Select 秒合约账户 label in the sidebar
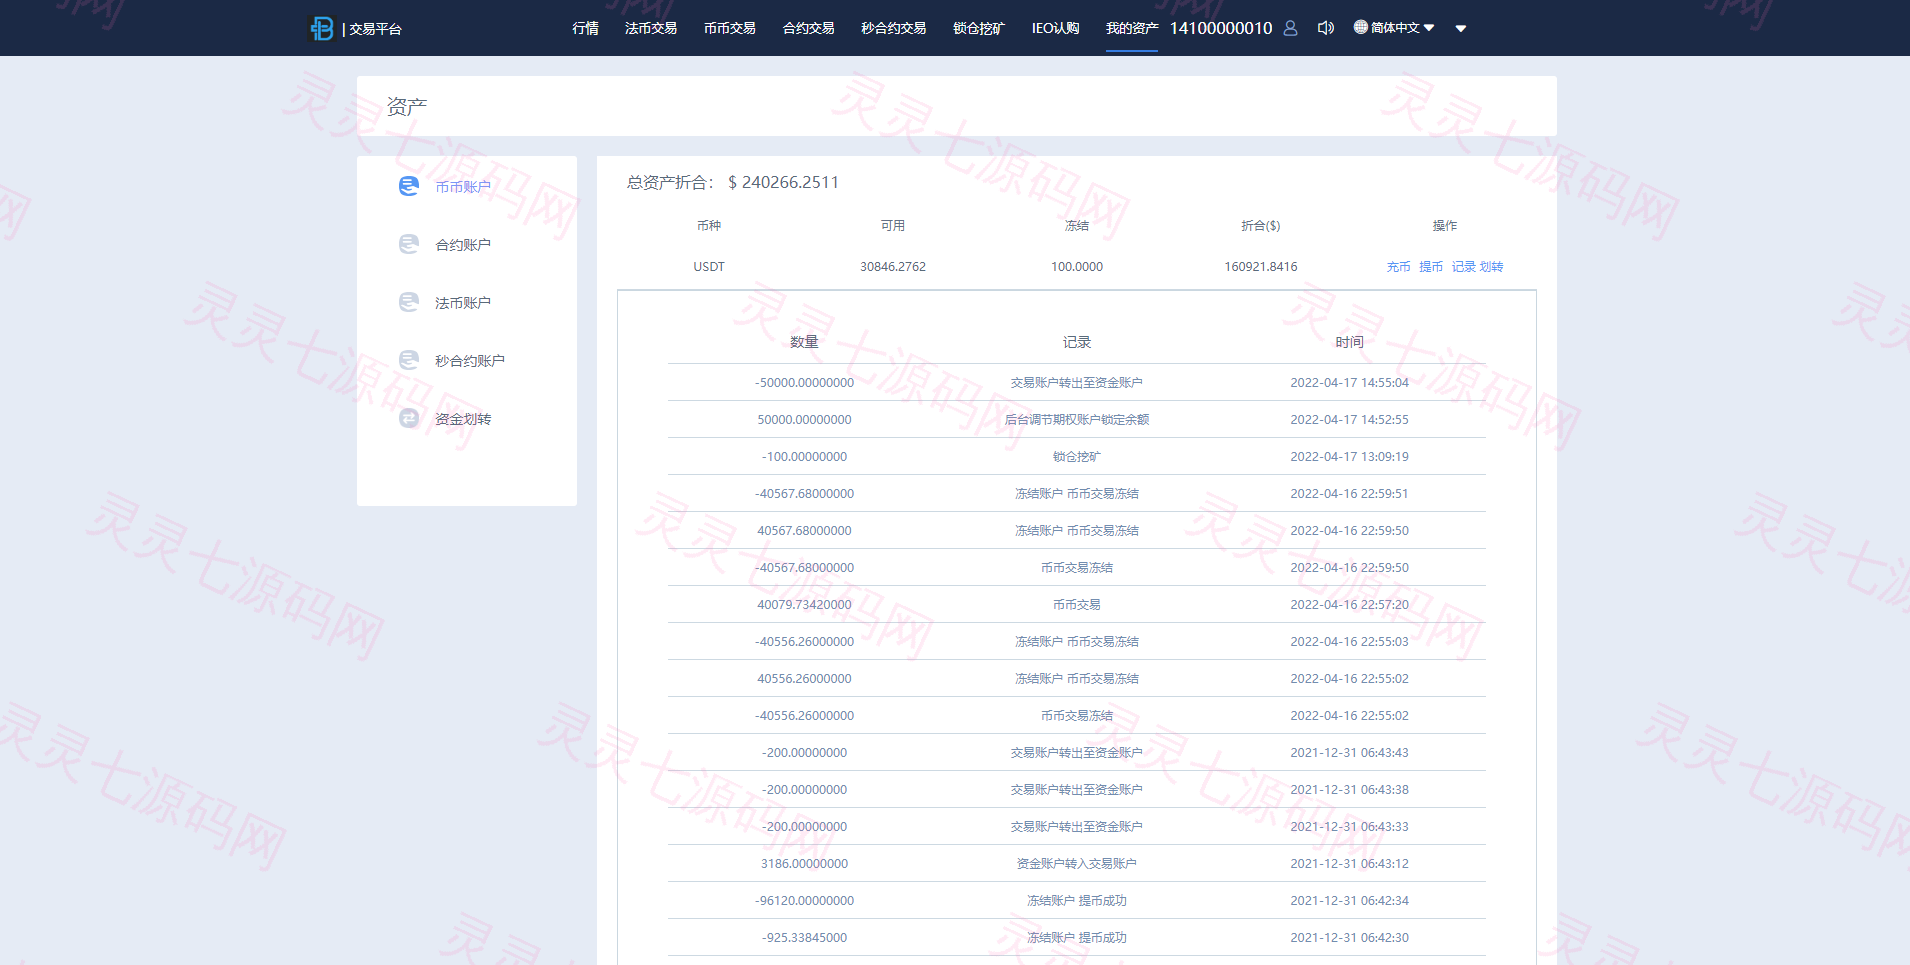Screen dimensions: 1910x965 (x=469, y=361)
